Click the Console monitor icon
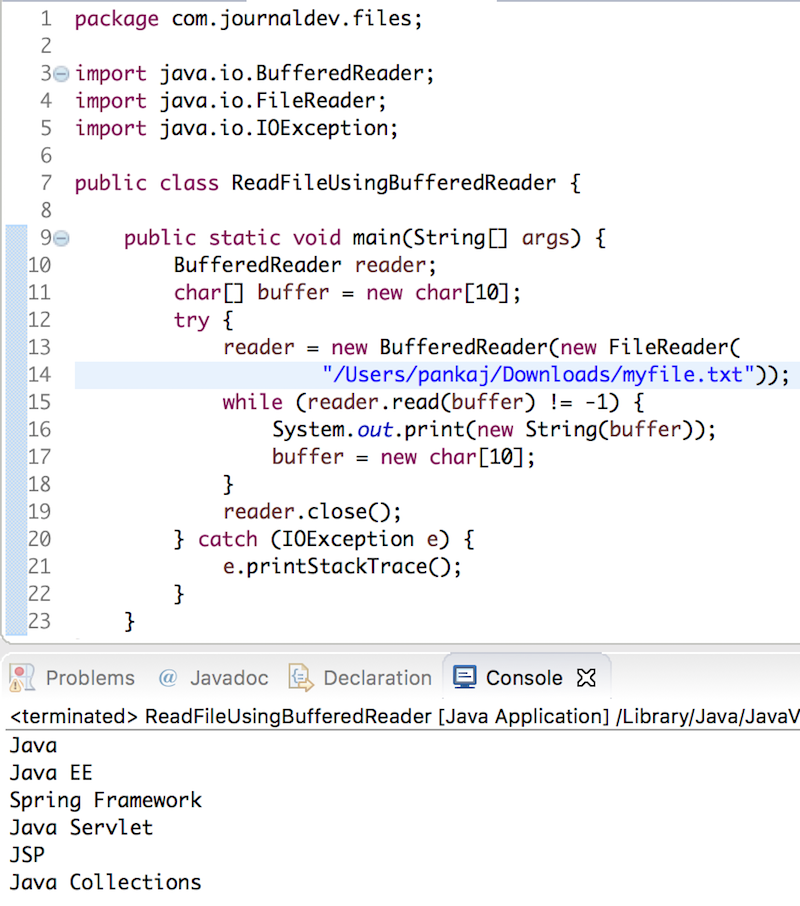 tap(465, 677)
